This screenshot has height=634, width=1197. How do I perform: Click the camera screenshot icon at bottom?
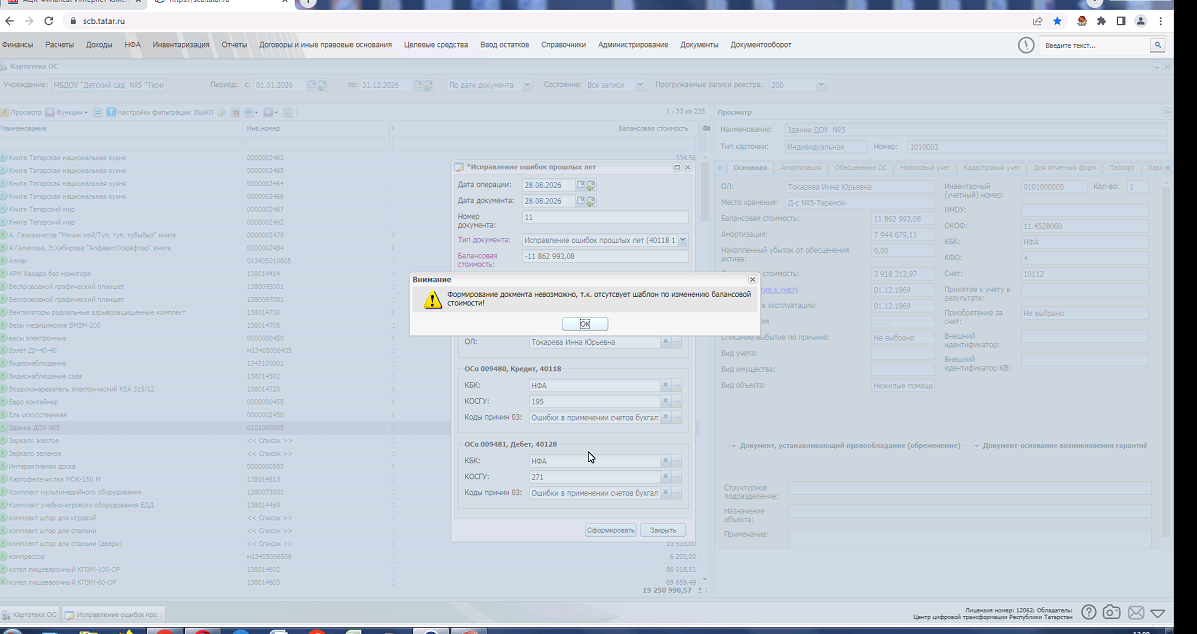coord(1112,612)
